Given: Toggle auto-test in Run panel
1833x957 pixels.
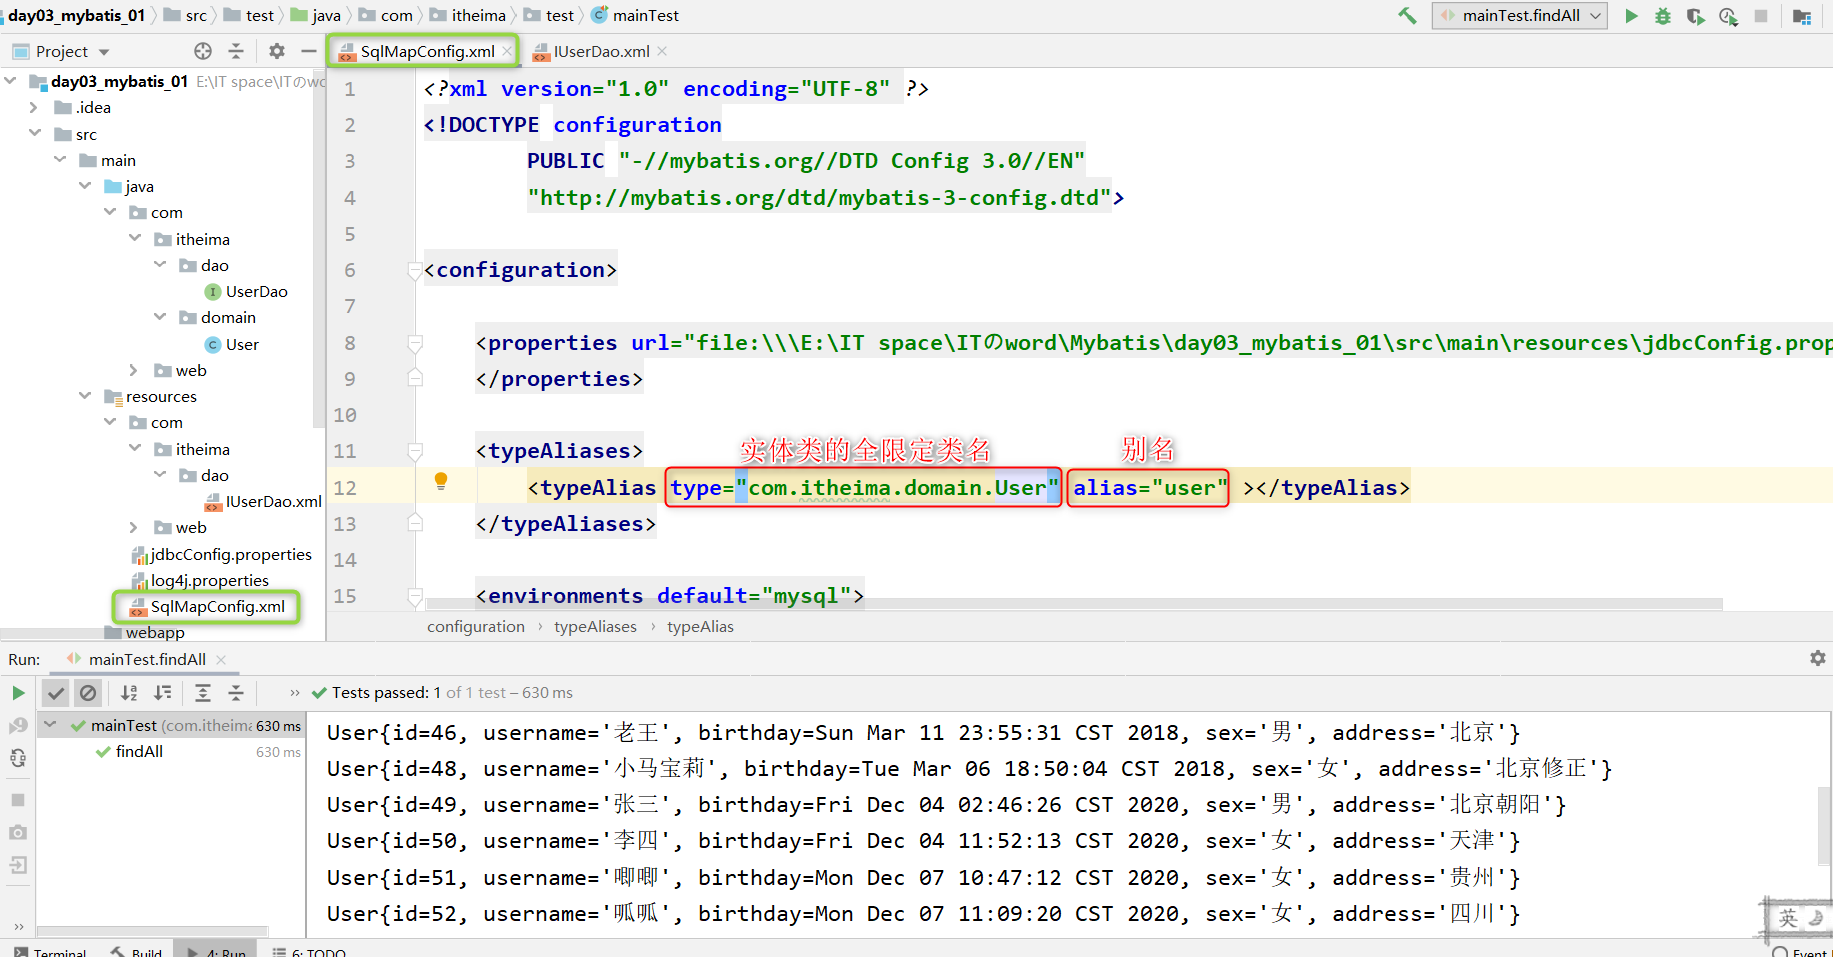Looking at the screenshot, I should click(x=18, y=758).
